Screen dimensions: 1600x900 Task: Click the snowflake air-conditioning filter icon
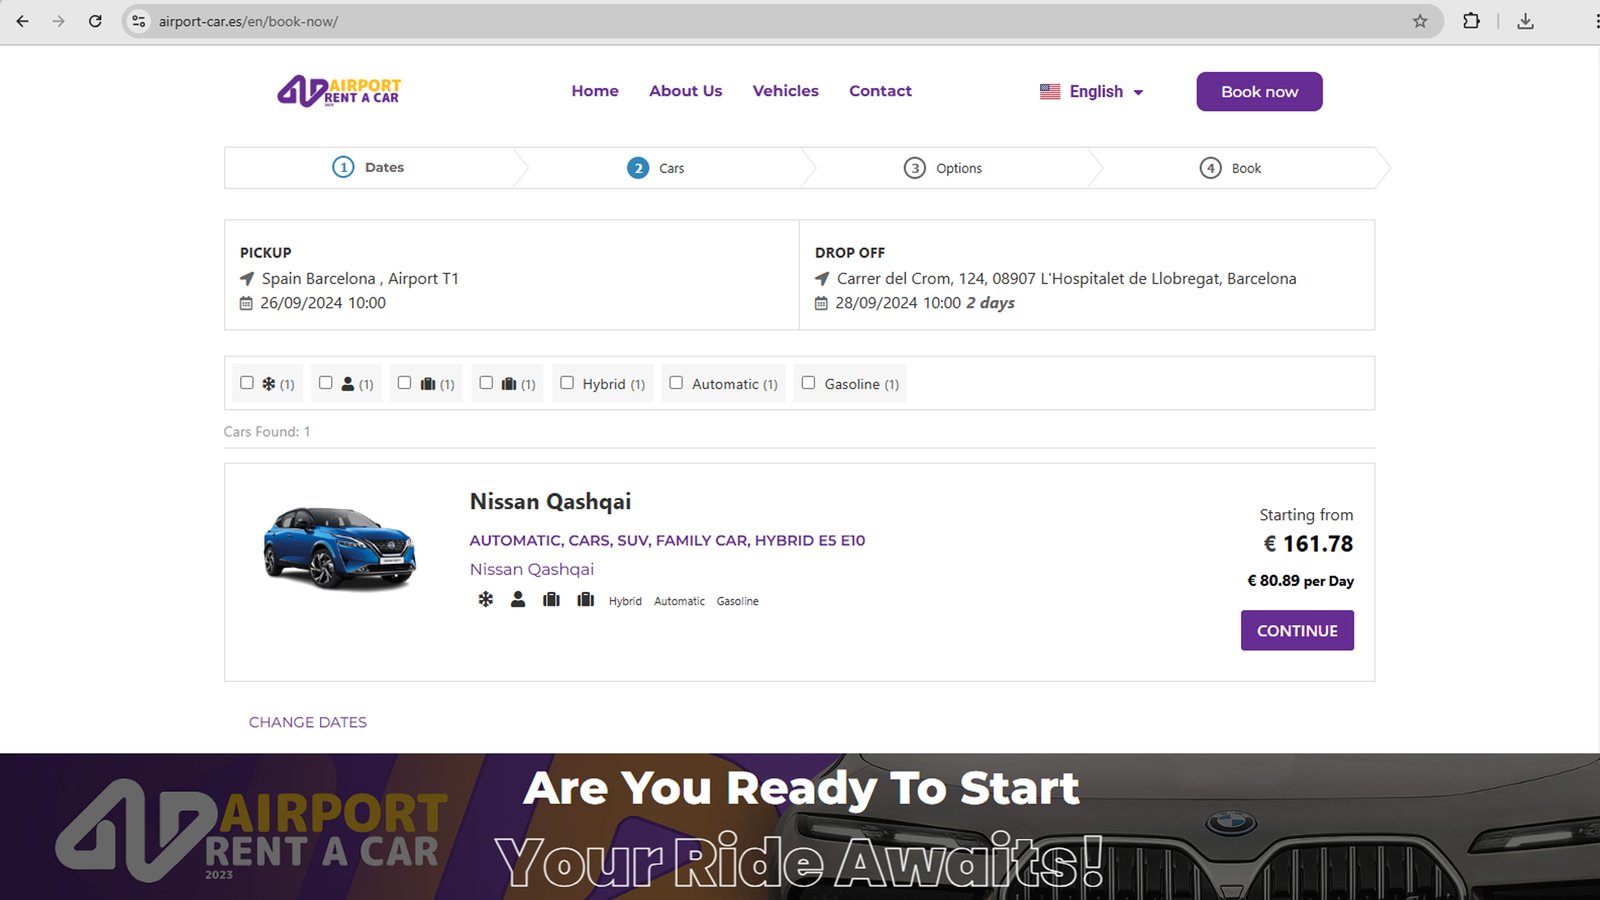tap(268, 384)
